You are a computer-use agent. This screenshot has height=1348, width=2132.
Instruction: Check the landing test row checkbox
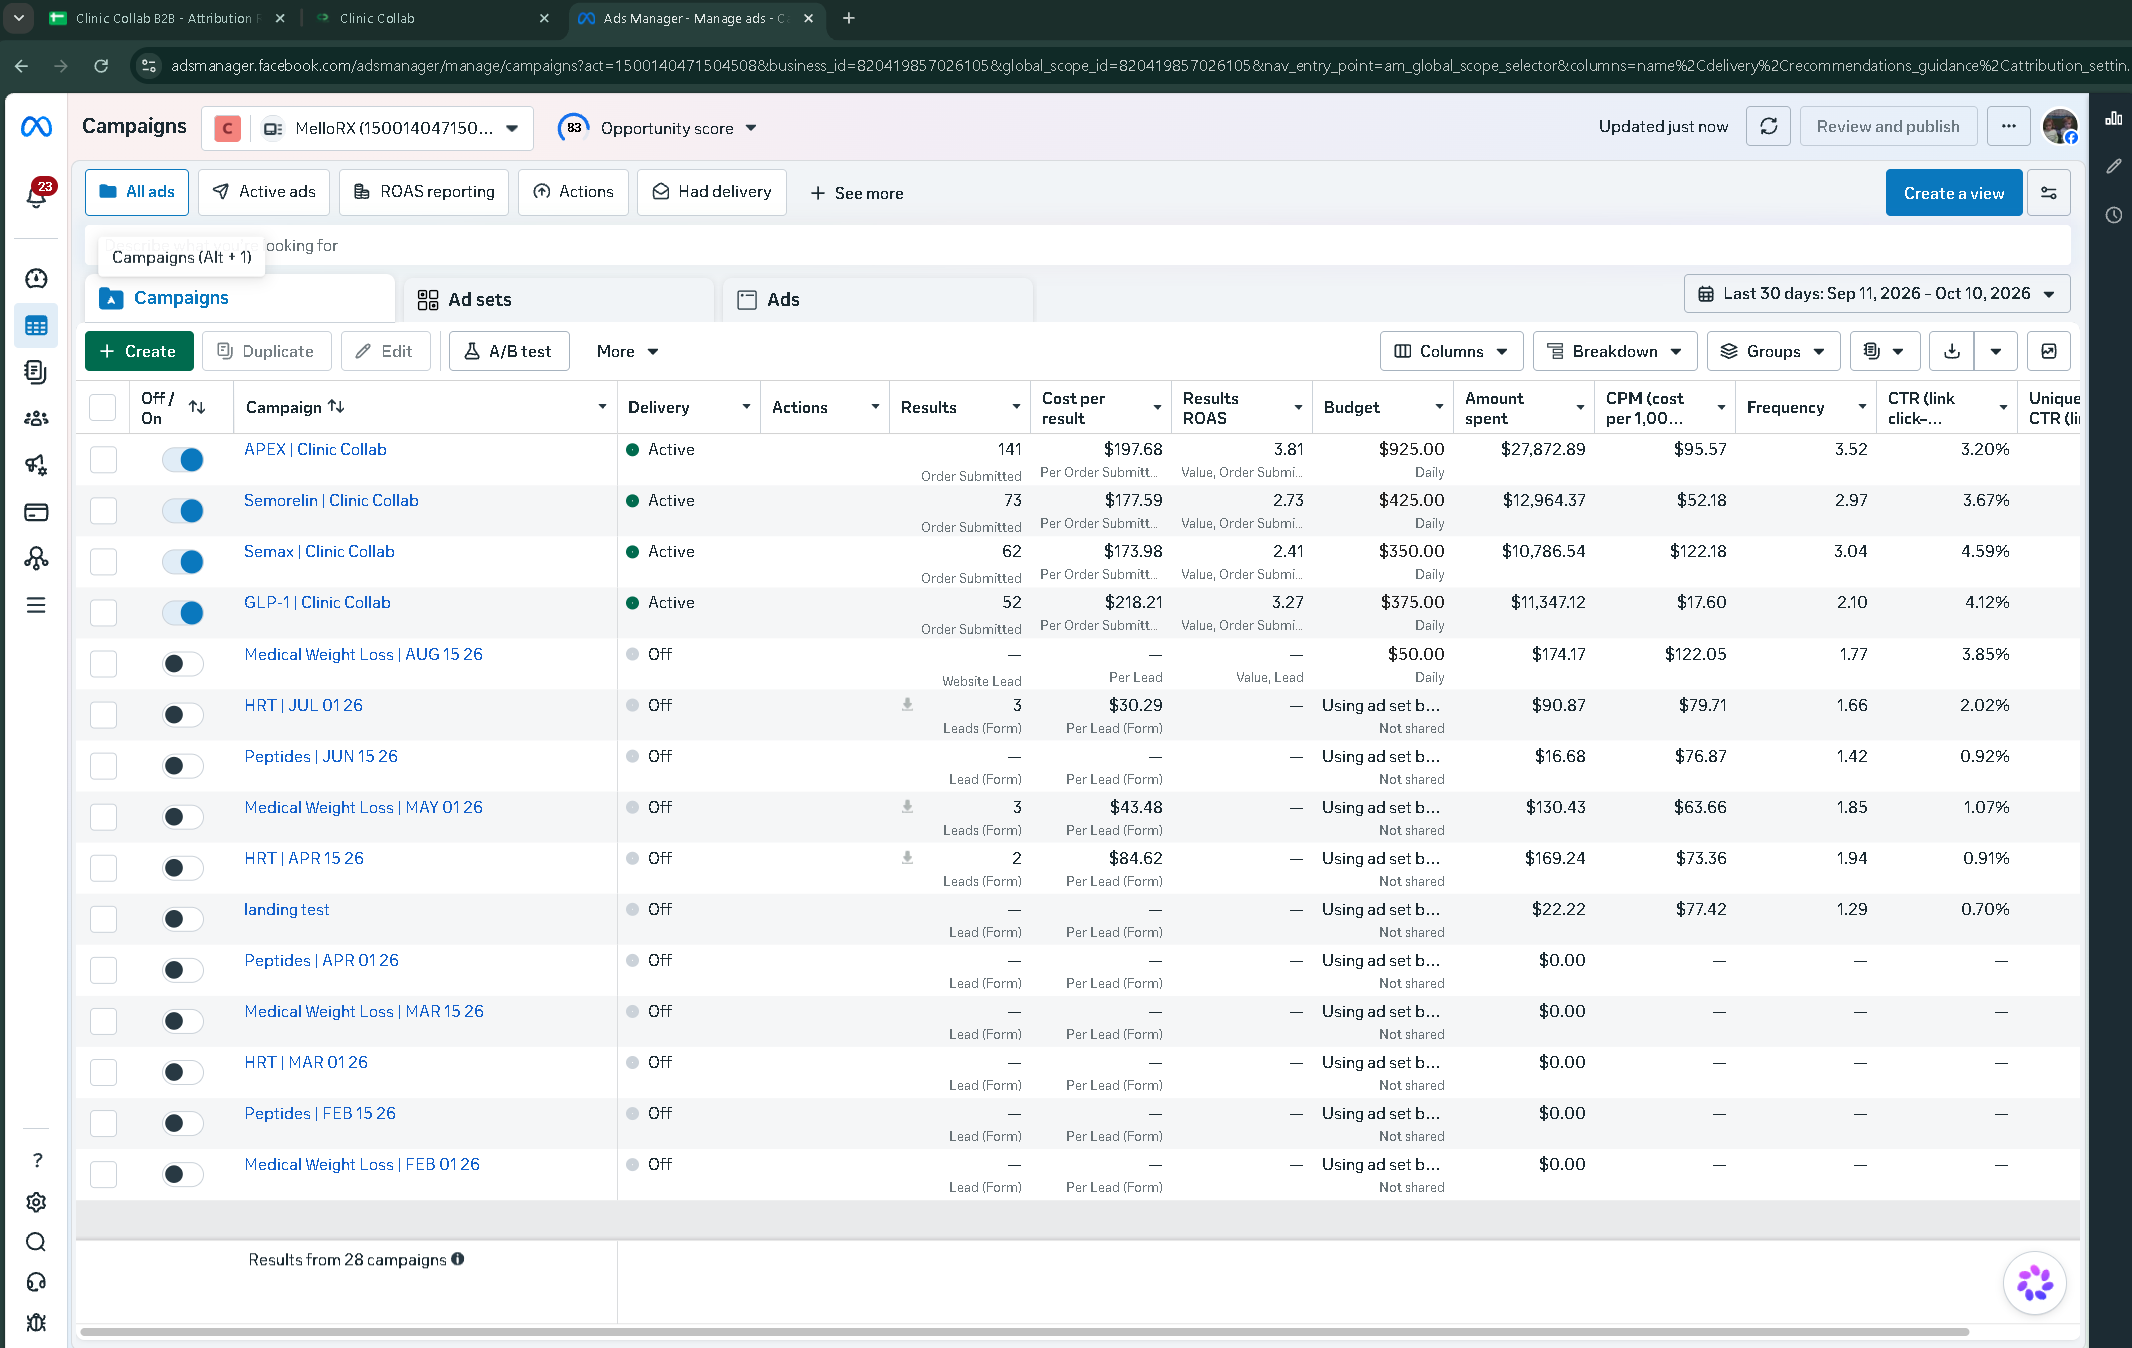click(103, 919)
